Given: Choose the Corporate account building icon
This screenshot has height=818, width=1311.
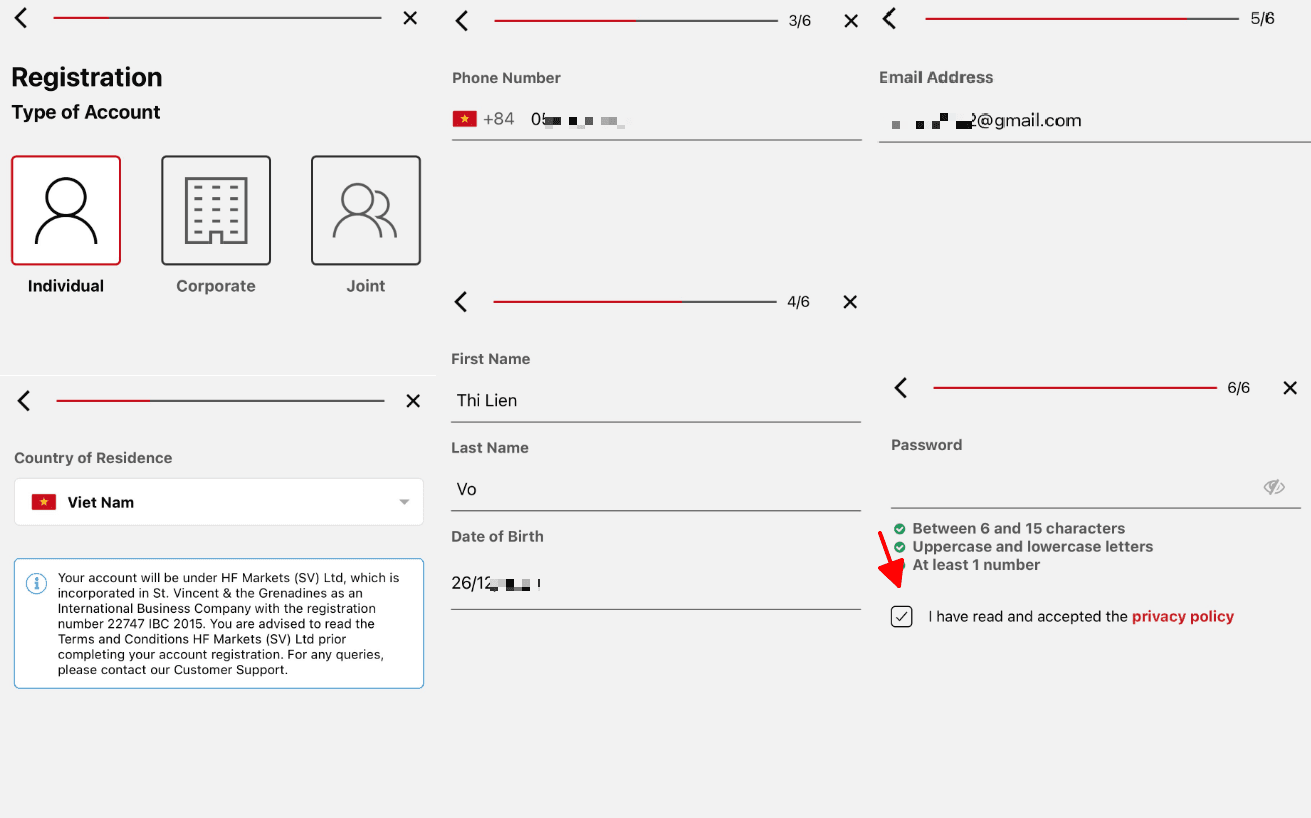Looking at the screenshot, I should click(216, 210).
